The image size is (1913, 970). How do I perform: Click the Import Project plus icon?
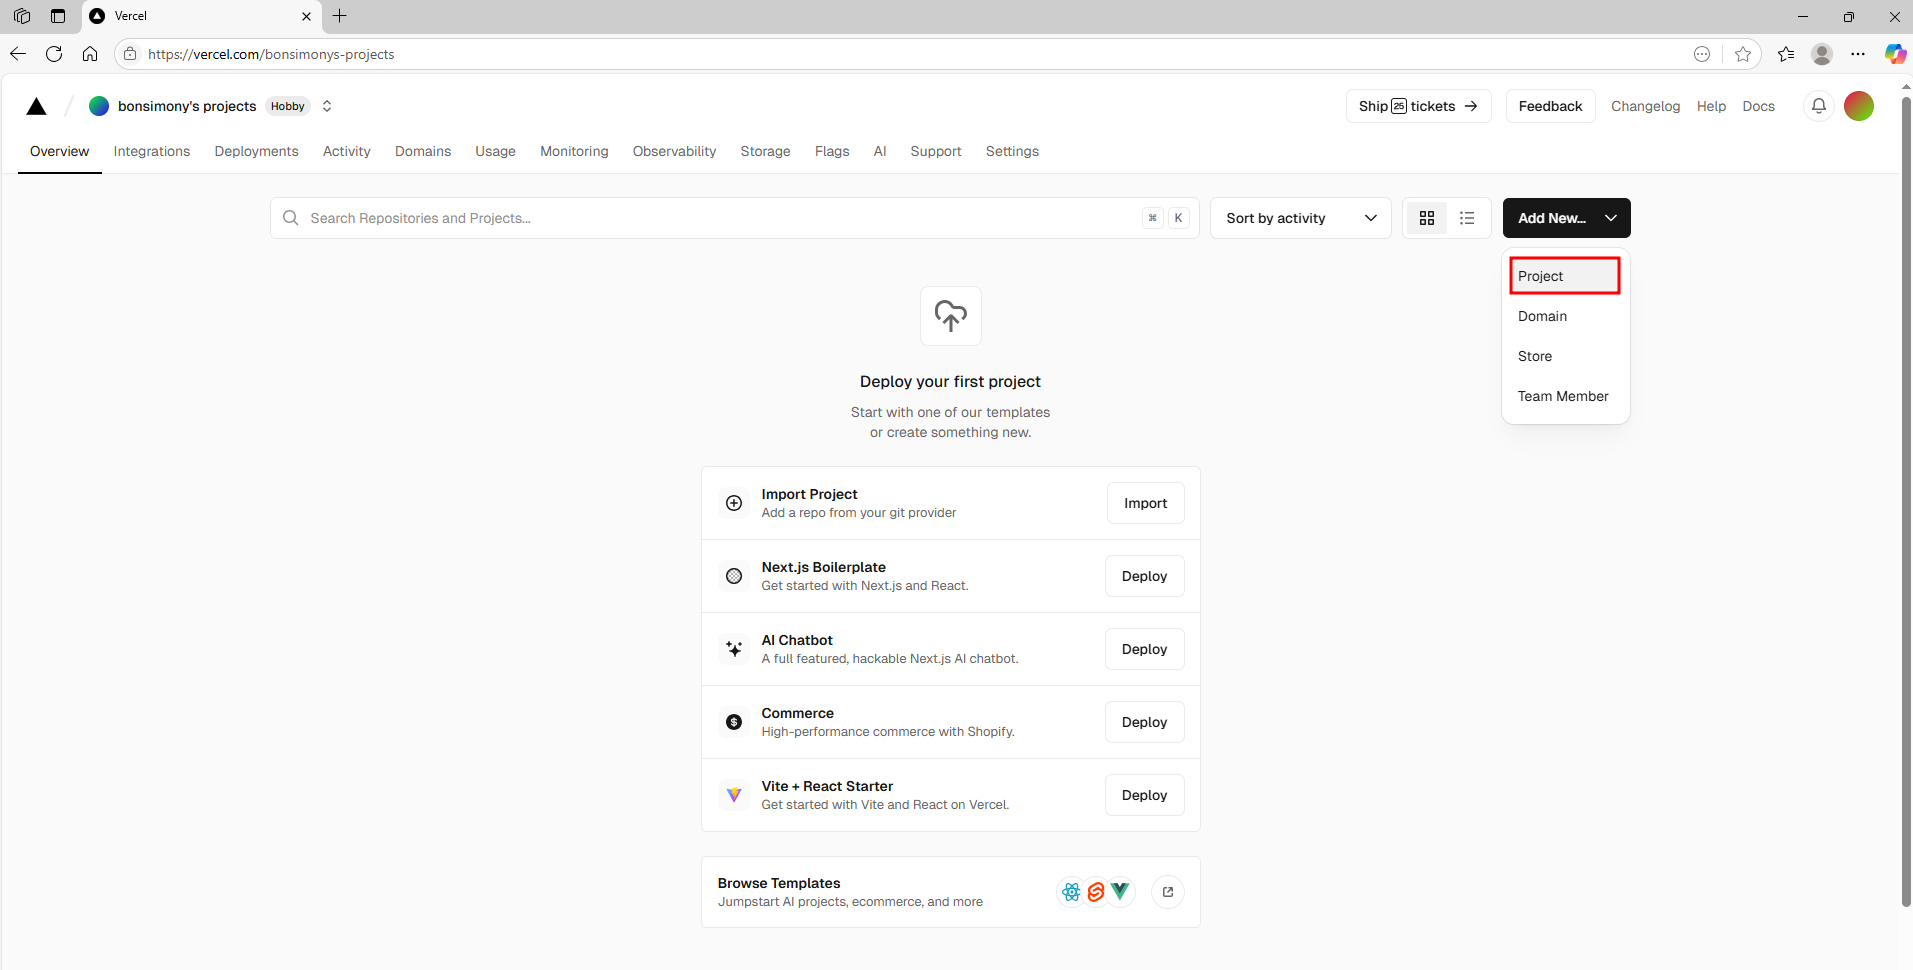click(734, 503)
